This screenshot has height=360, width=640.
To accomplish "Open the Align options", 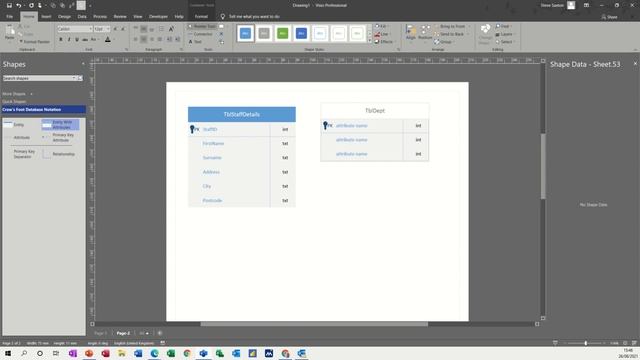I will click(410, 32).
